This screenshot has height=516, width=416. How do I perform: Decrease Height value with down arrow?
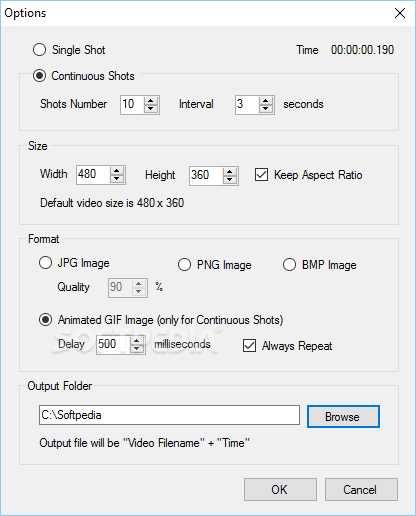pos(230,180)
